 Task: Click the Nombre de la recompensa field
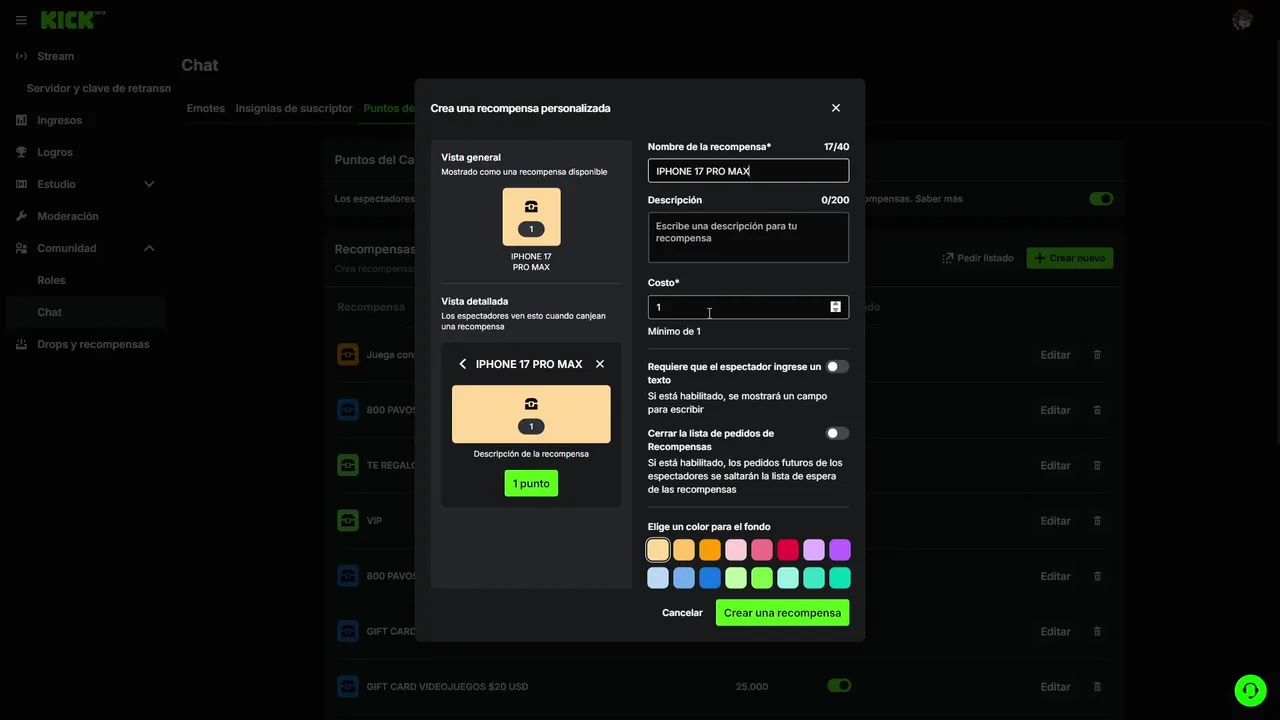point(748,171)
